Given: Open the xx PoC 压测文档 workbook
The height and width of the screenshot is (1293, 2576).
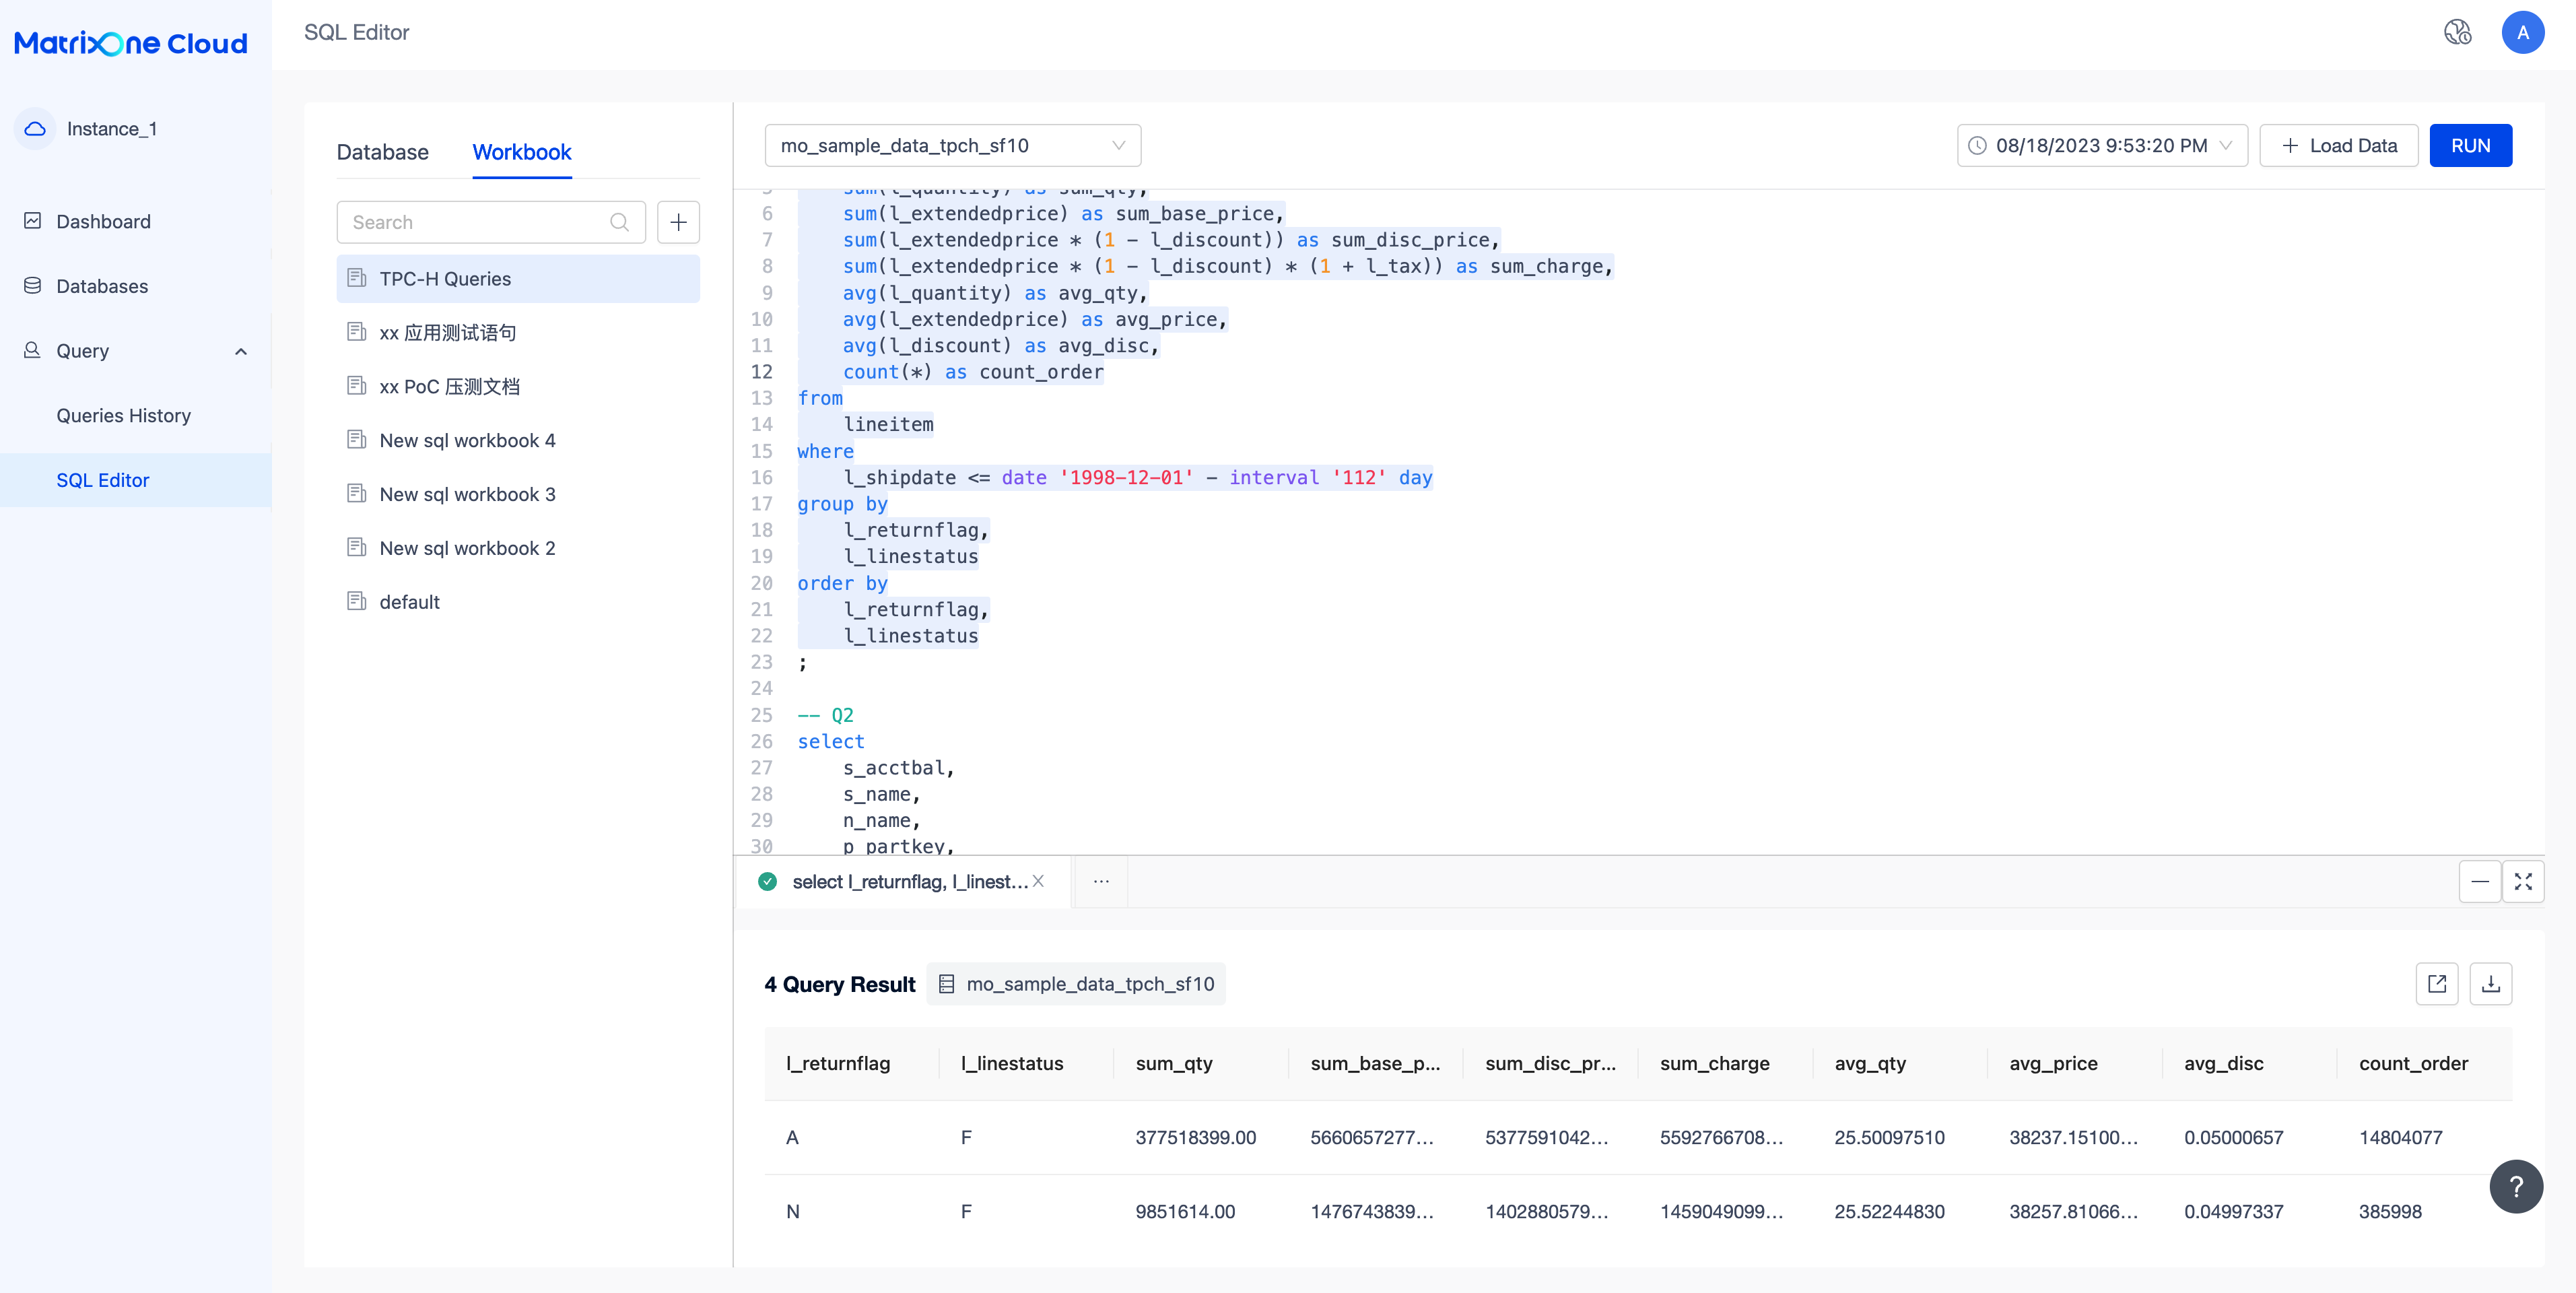Looking at the screenshot, I should (517, 386).
